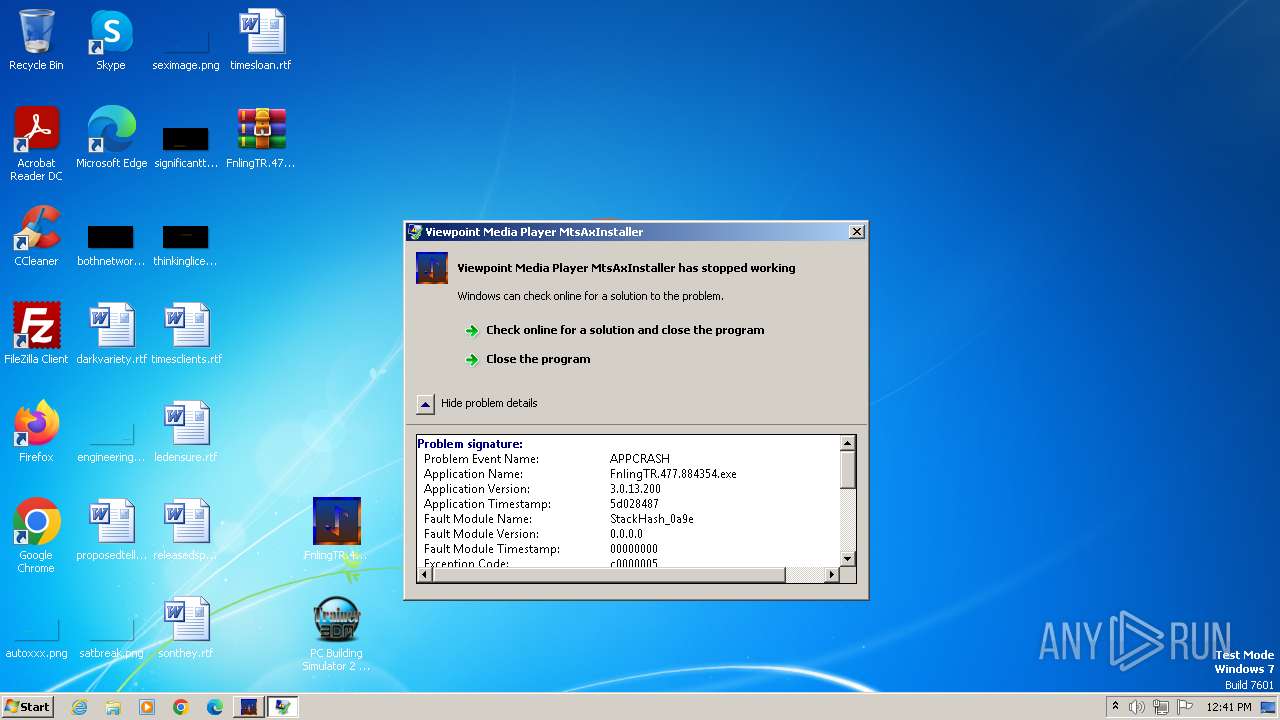Select the releasedsp... document icon
1280x720 pixels.
tap(186, 530)
